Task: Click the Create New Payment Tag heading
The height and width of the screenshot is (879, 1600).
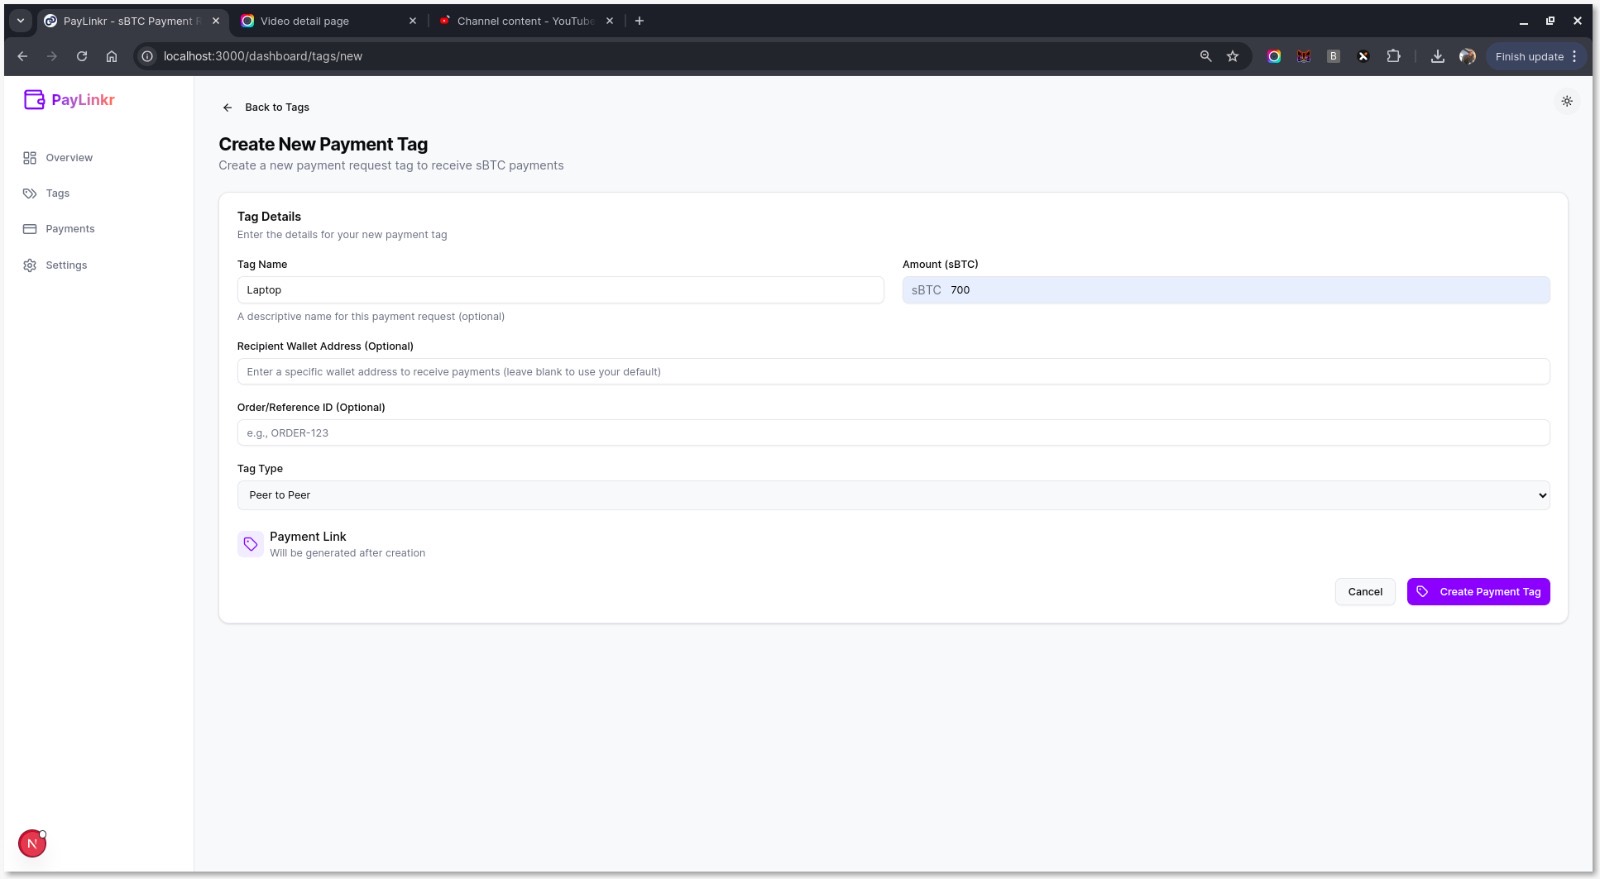Action: click(323, 144)
